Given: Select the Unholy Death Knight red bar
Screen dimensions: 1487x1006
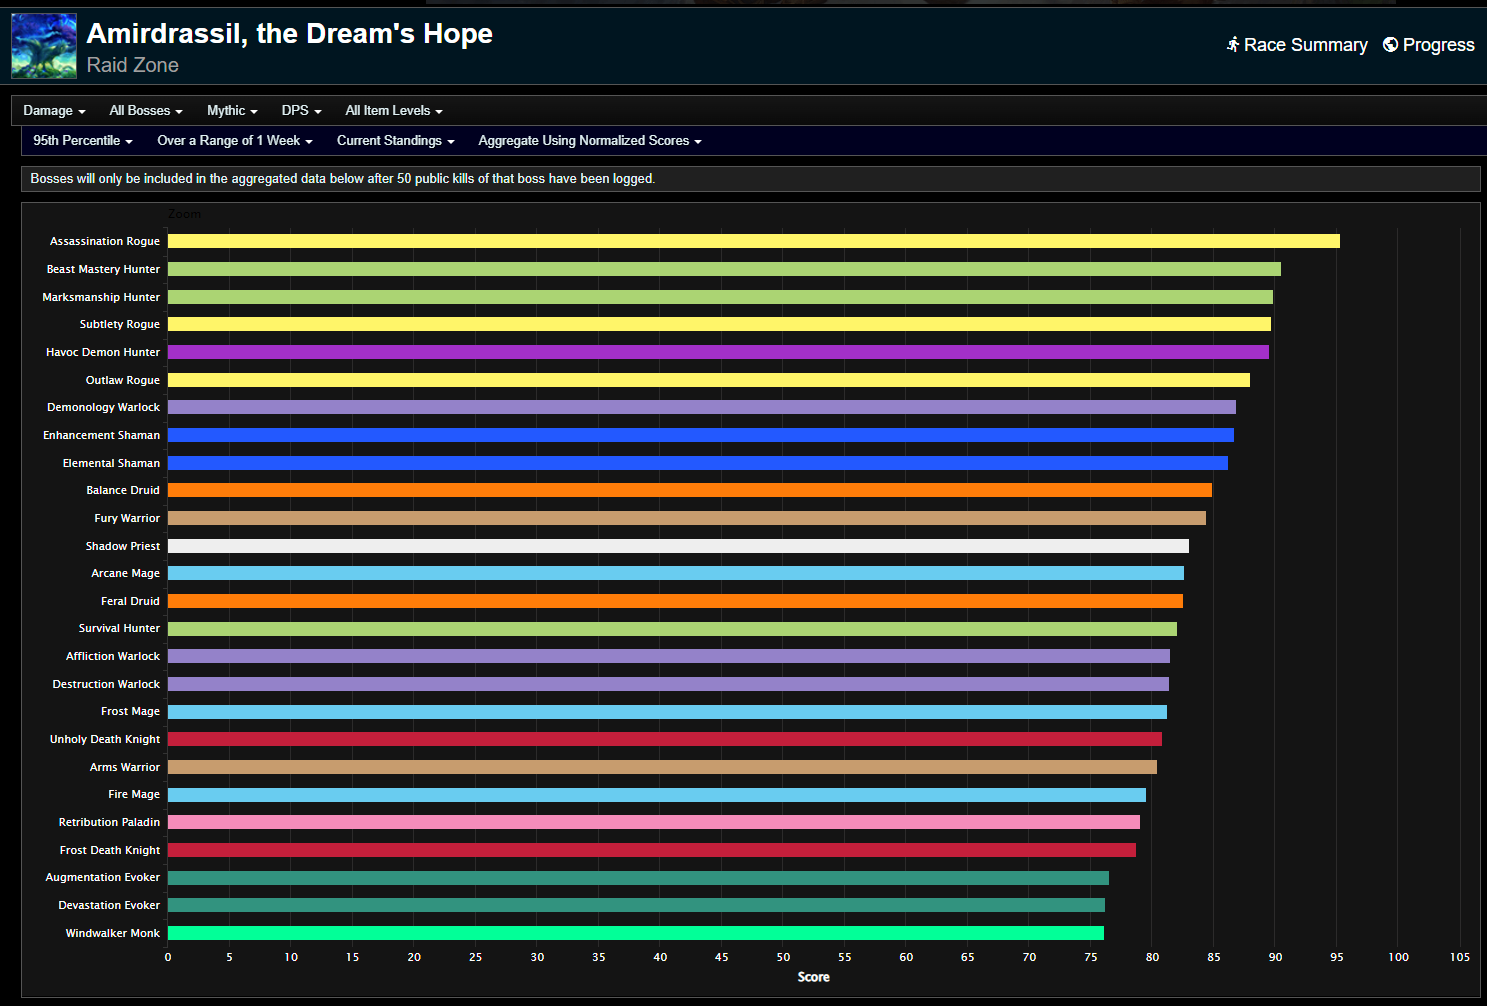Looking at the screenshot, I should (665, 739).
